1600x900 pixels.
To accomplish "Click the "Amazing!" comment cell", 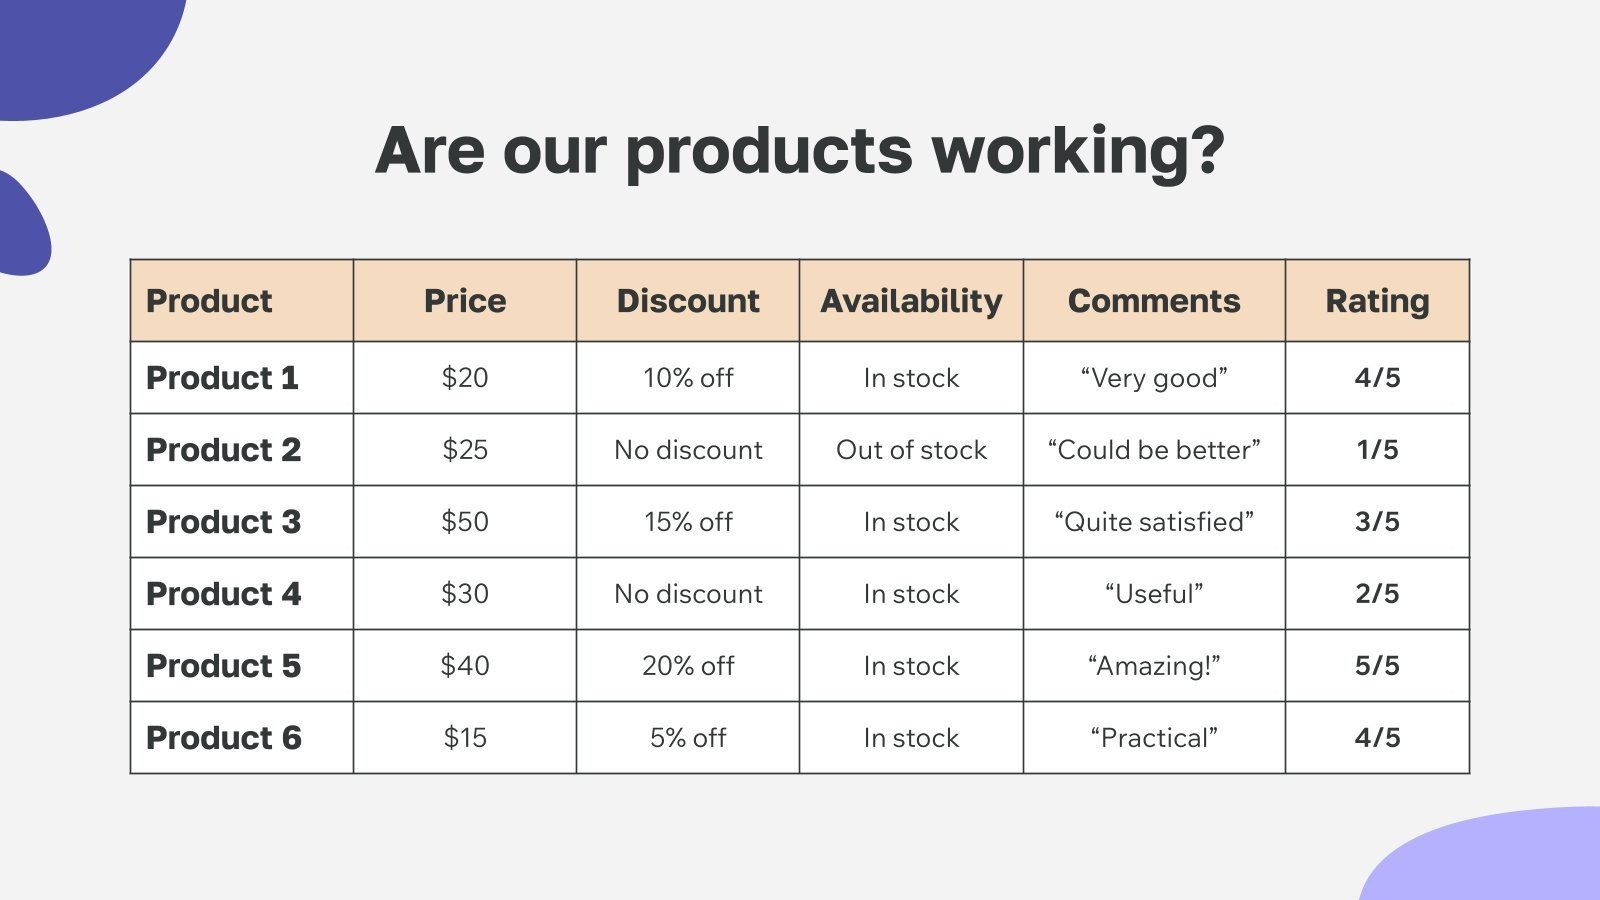I will tap(1154, 666).
